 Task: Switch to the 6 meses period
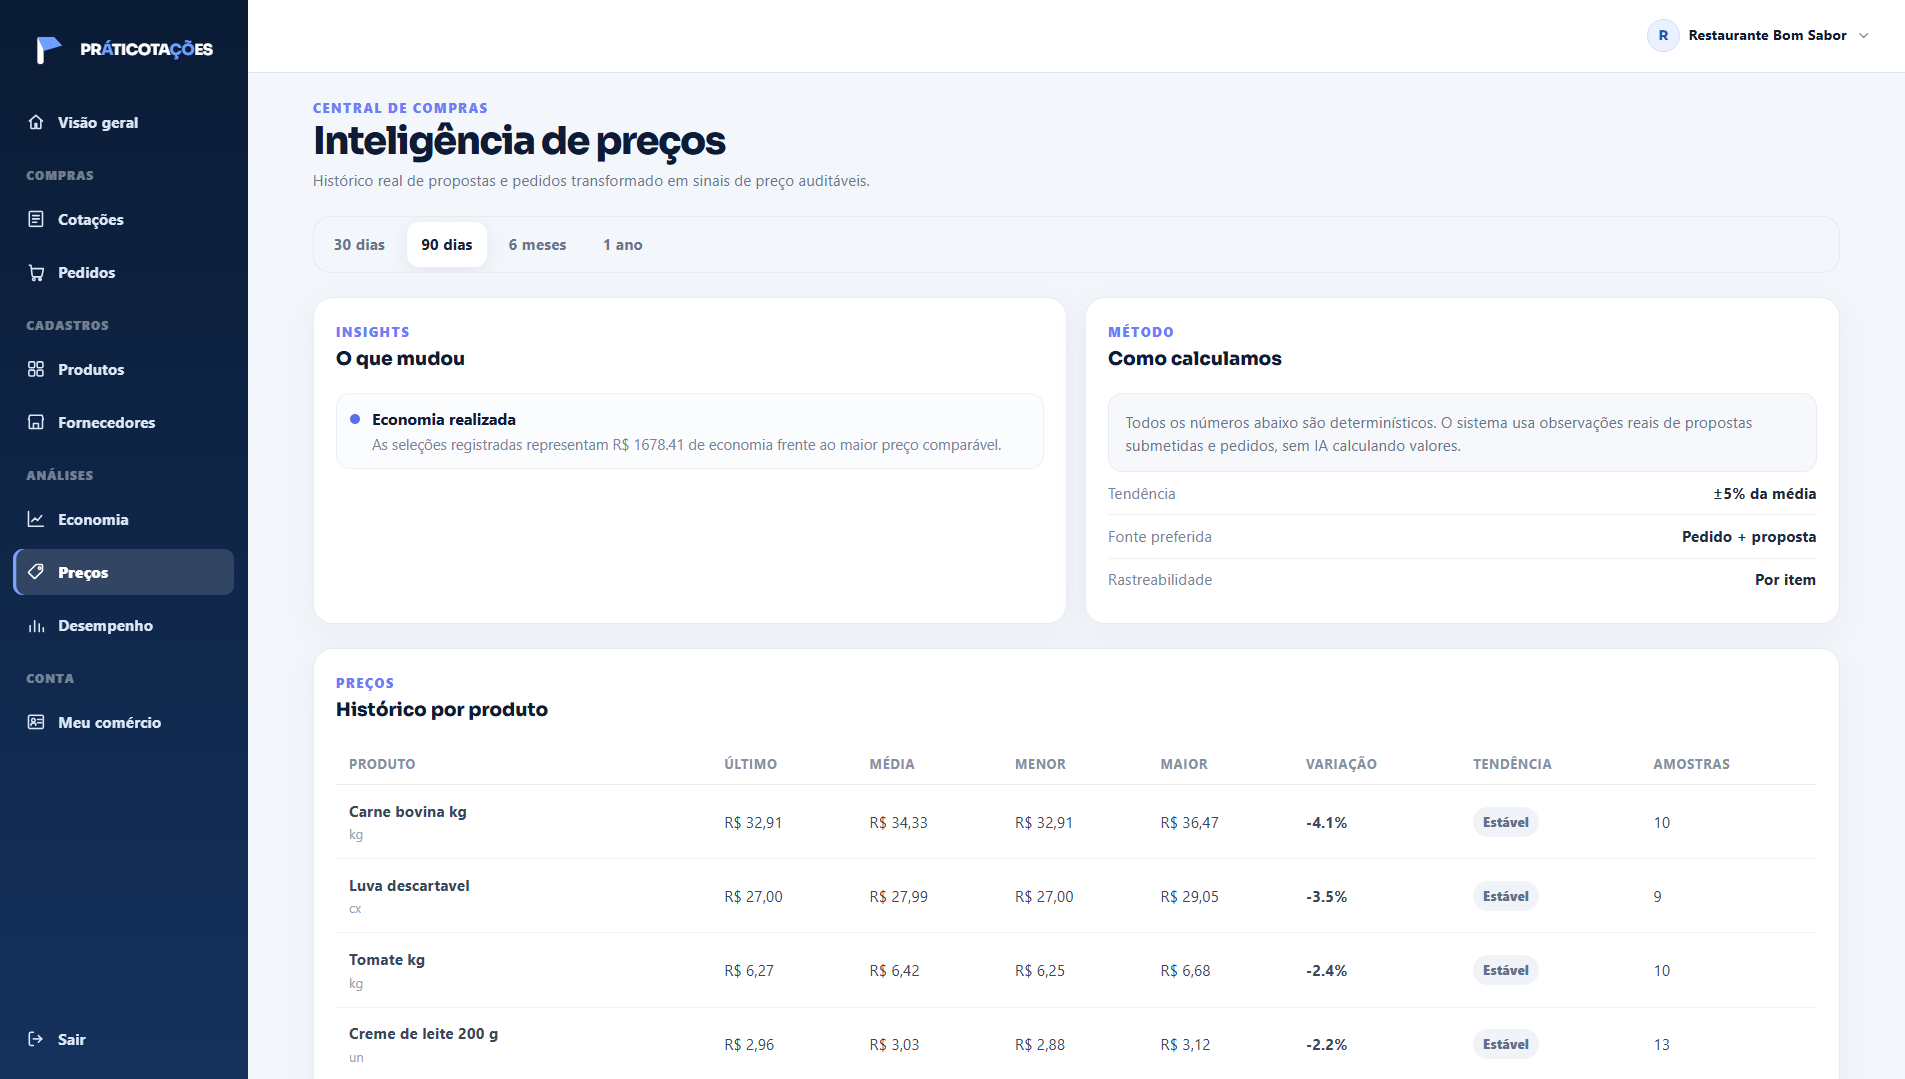(537, 244)
